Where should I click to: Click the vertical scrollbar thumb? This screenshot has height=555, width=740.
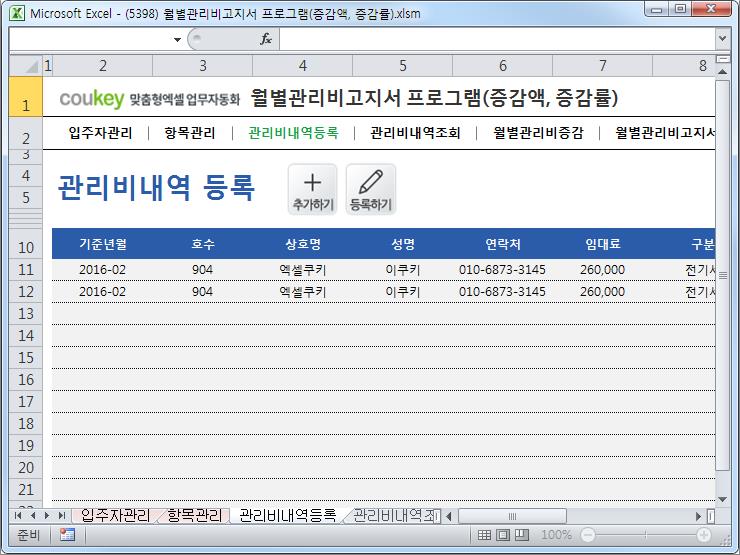tap(723, 276)
